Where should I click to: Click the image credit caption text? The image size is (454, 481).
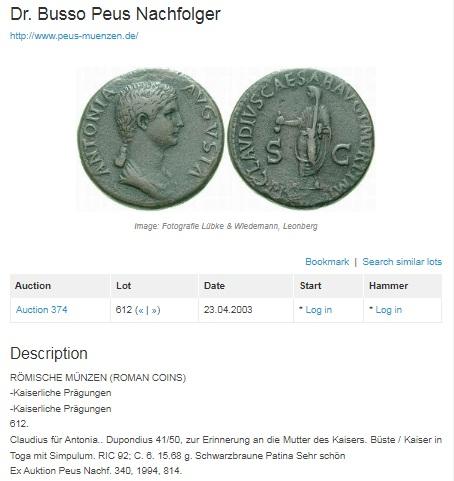coord(226,226)
